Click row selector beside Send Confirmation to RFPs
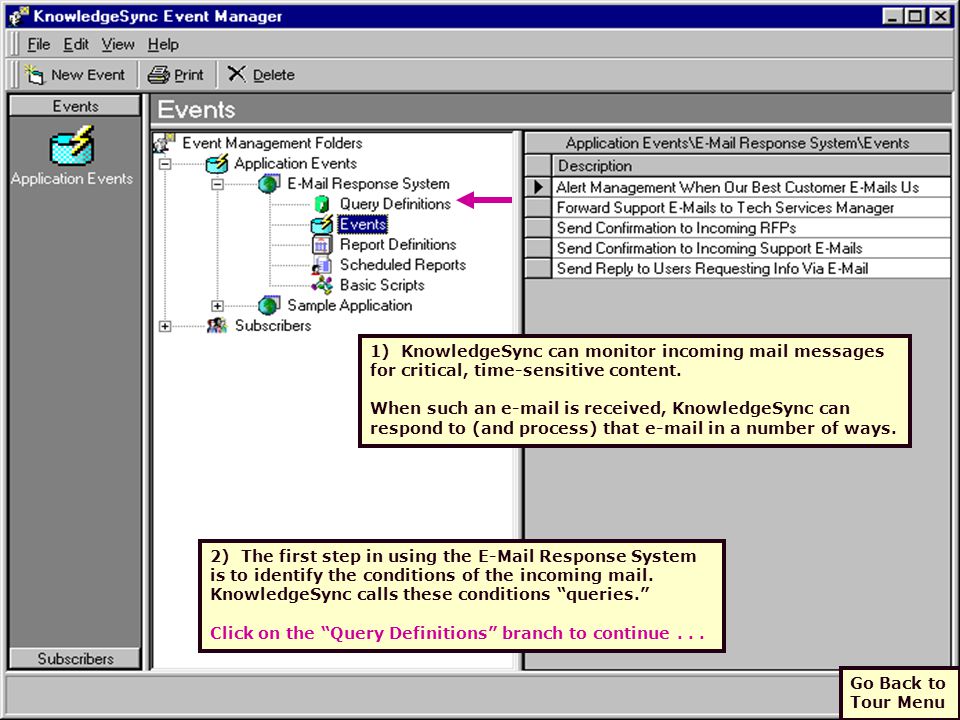 538,228
